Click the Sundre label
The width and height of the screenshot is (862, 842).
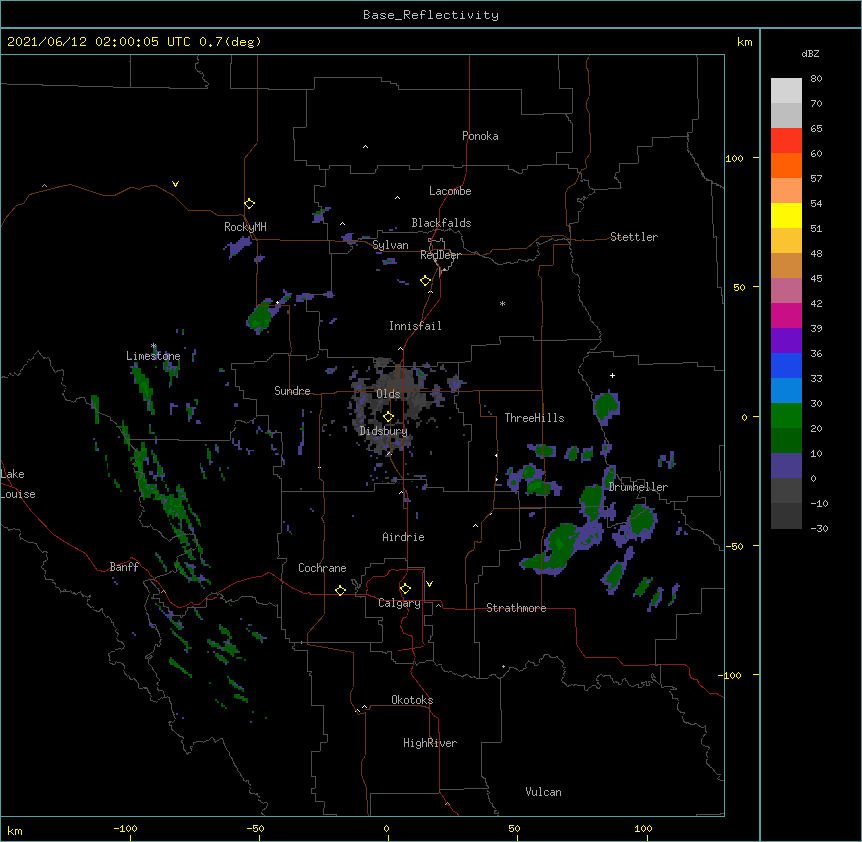292,391
